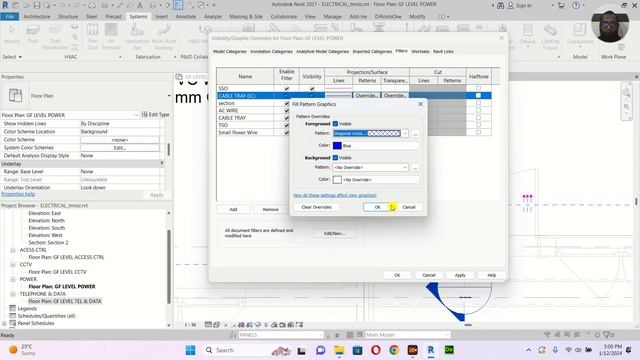Toggle Halftone checkbox for Small Power Wire row
This screenshot has height=360, width=640.
(x=478, y=132)
